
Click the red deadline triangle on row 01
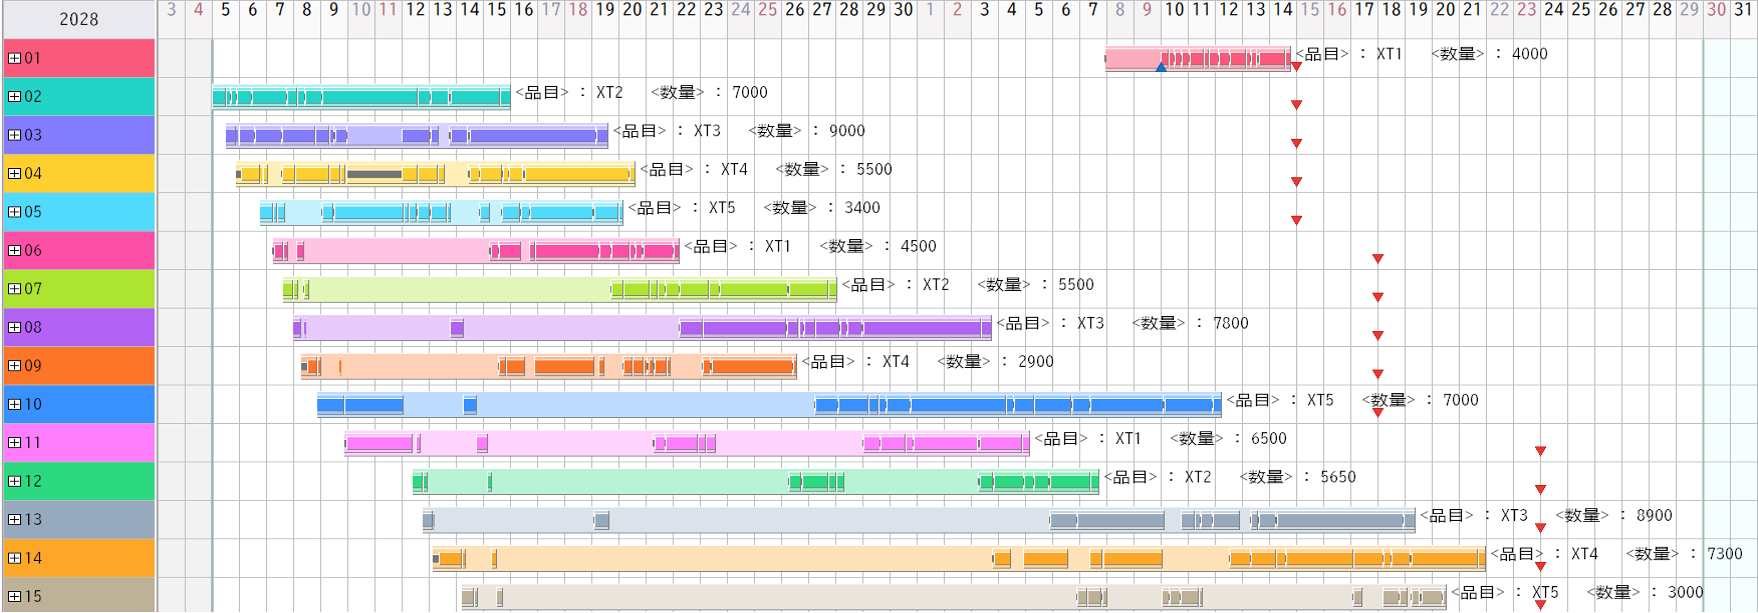click(x=1296, y=67)
